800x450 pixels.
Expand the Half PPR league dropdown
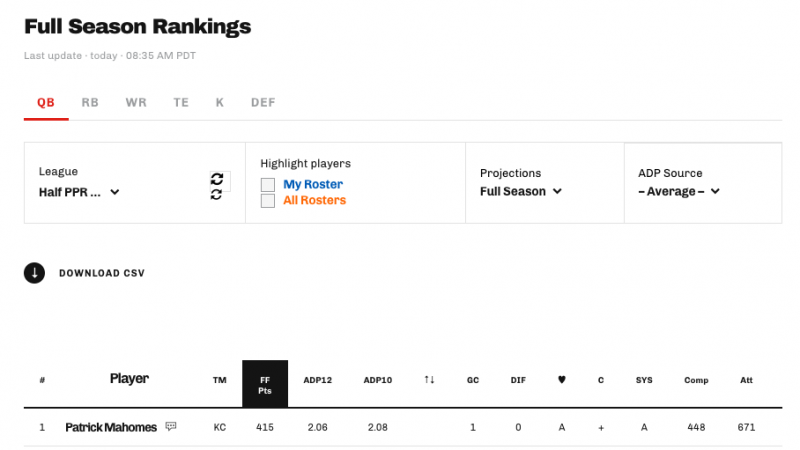[79, 192]
